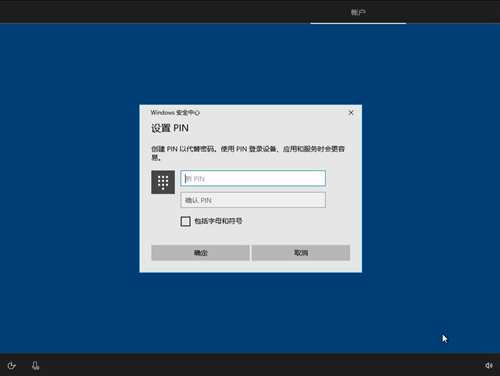This screenshot has height=376, width=500.
Task: Click the white underline below 帐户 tab
Action: tap(358, 23)
